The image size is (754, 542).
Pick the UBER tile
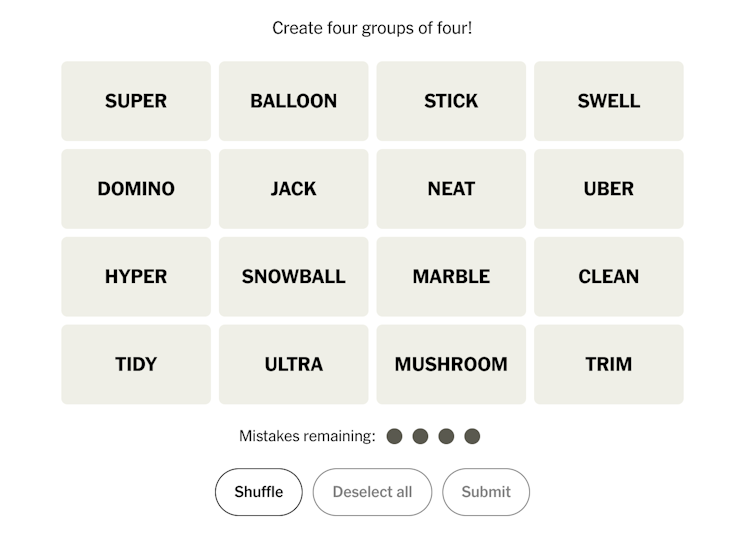[608, 189]
